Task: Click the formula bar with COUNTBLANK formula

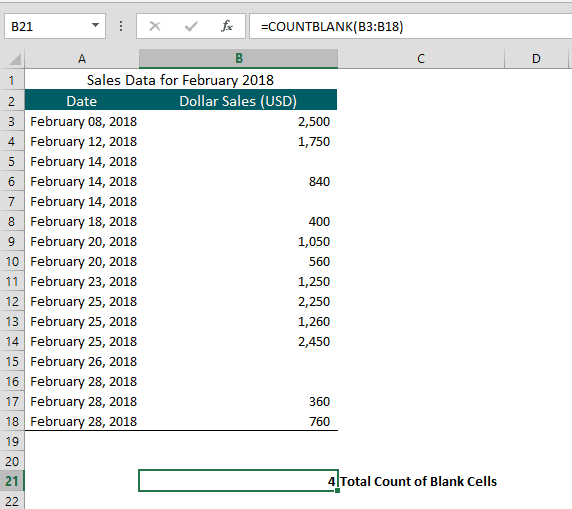Action: point(410,26)
